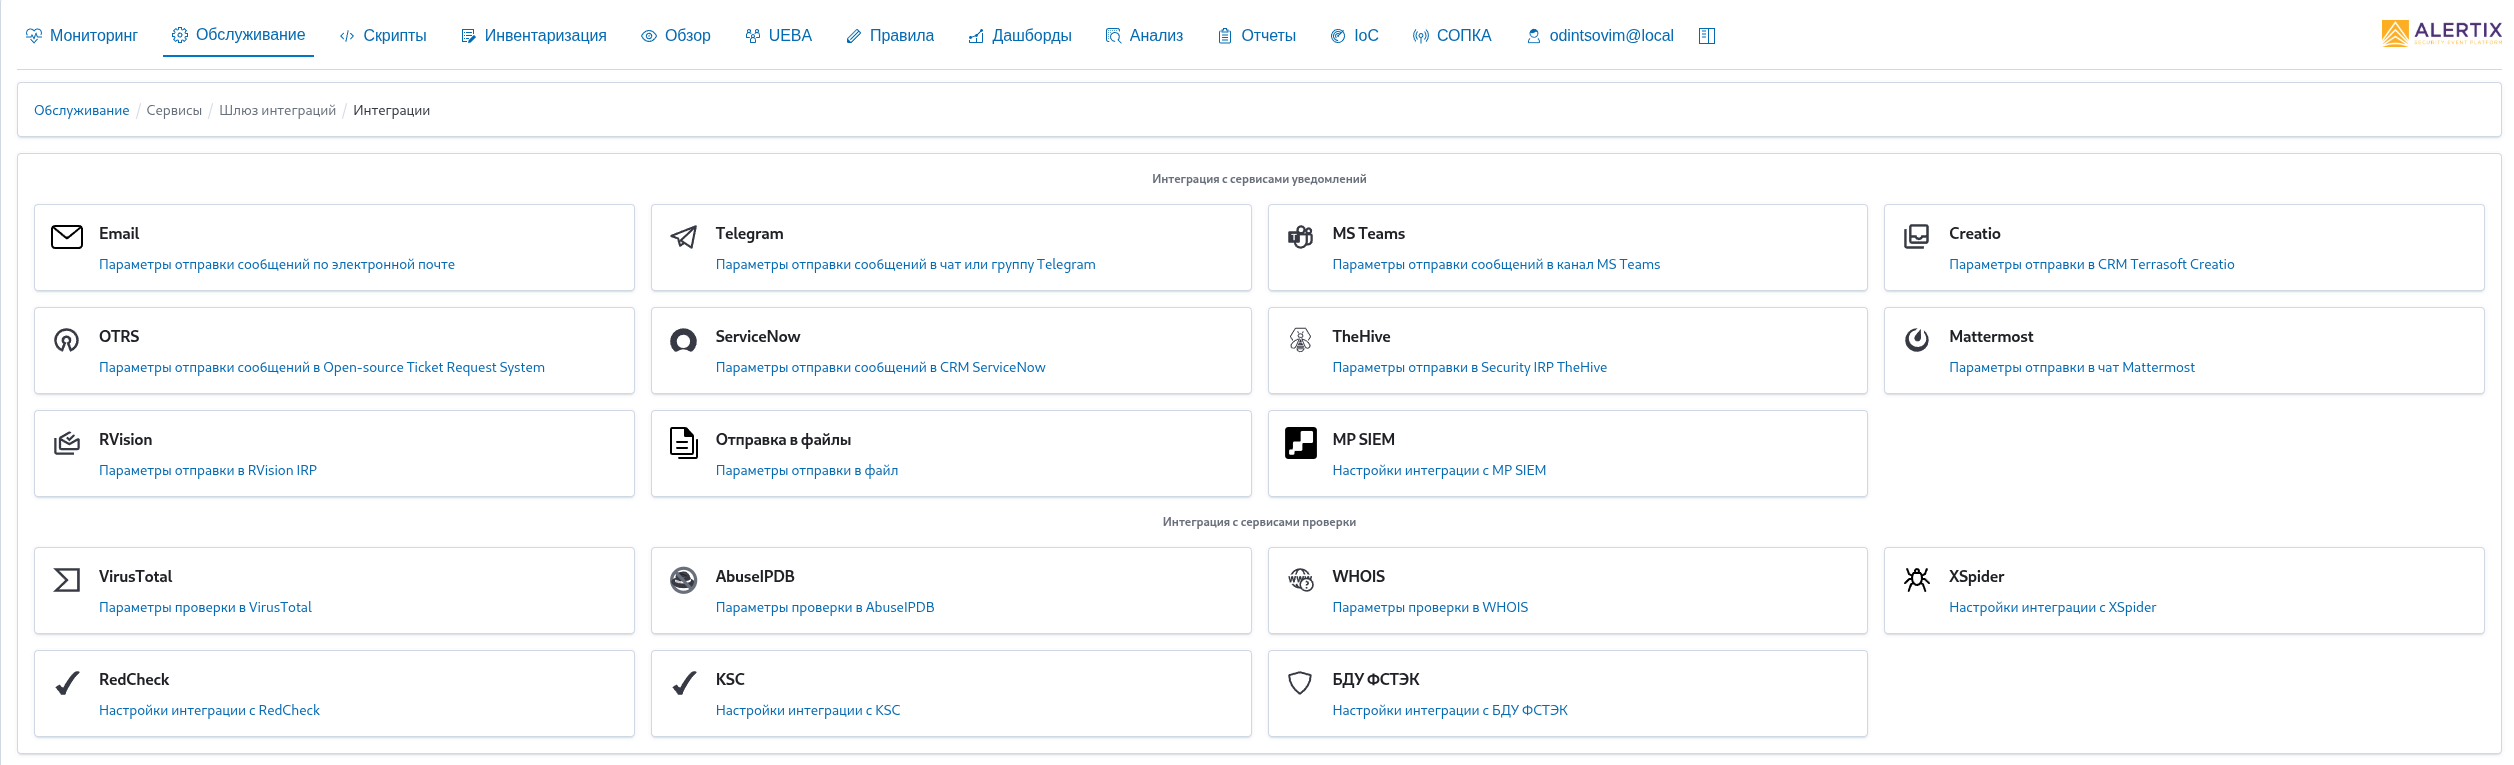Viewport: 2514px width, 765px height.
Task: Click the documentation book icon in top bar
Action: [x=1707, y=36]
